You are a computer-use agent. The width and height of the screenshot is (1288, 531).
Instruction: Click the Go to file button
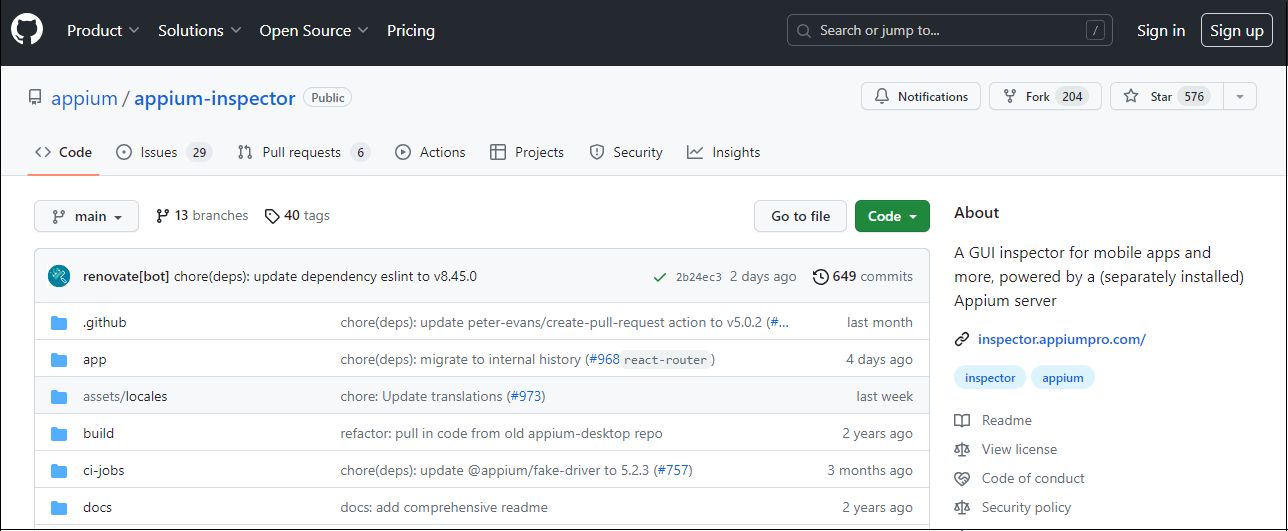800,216
